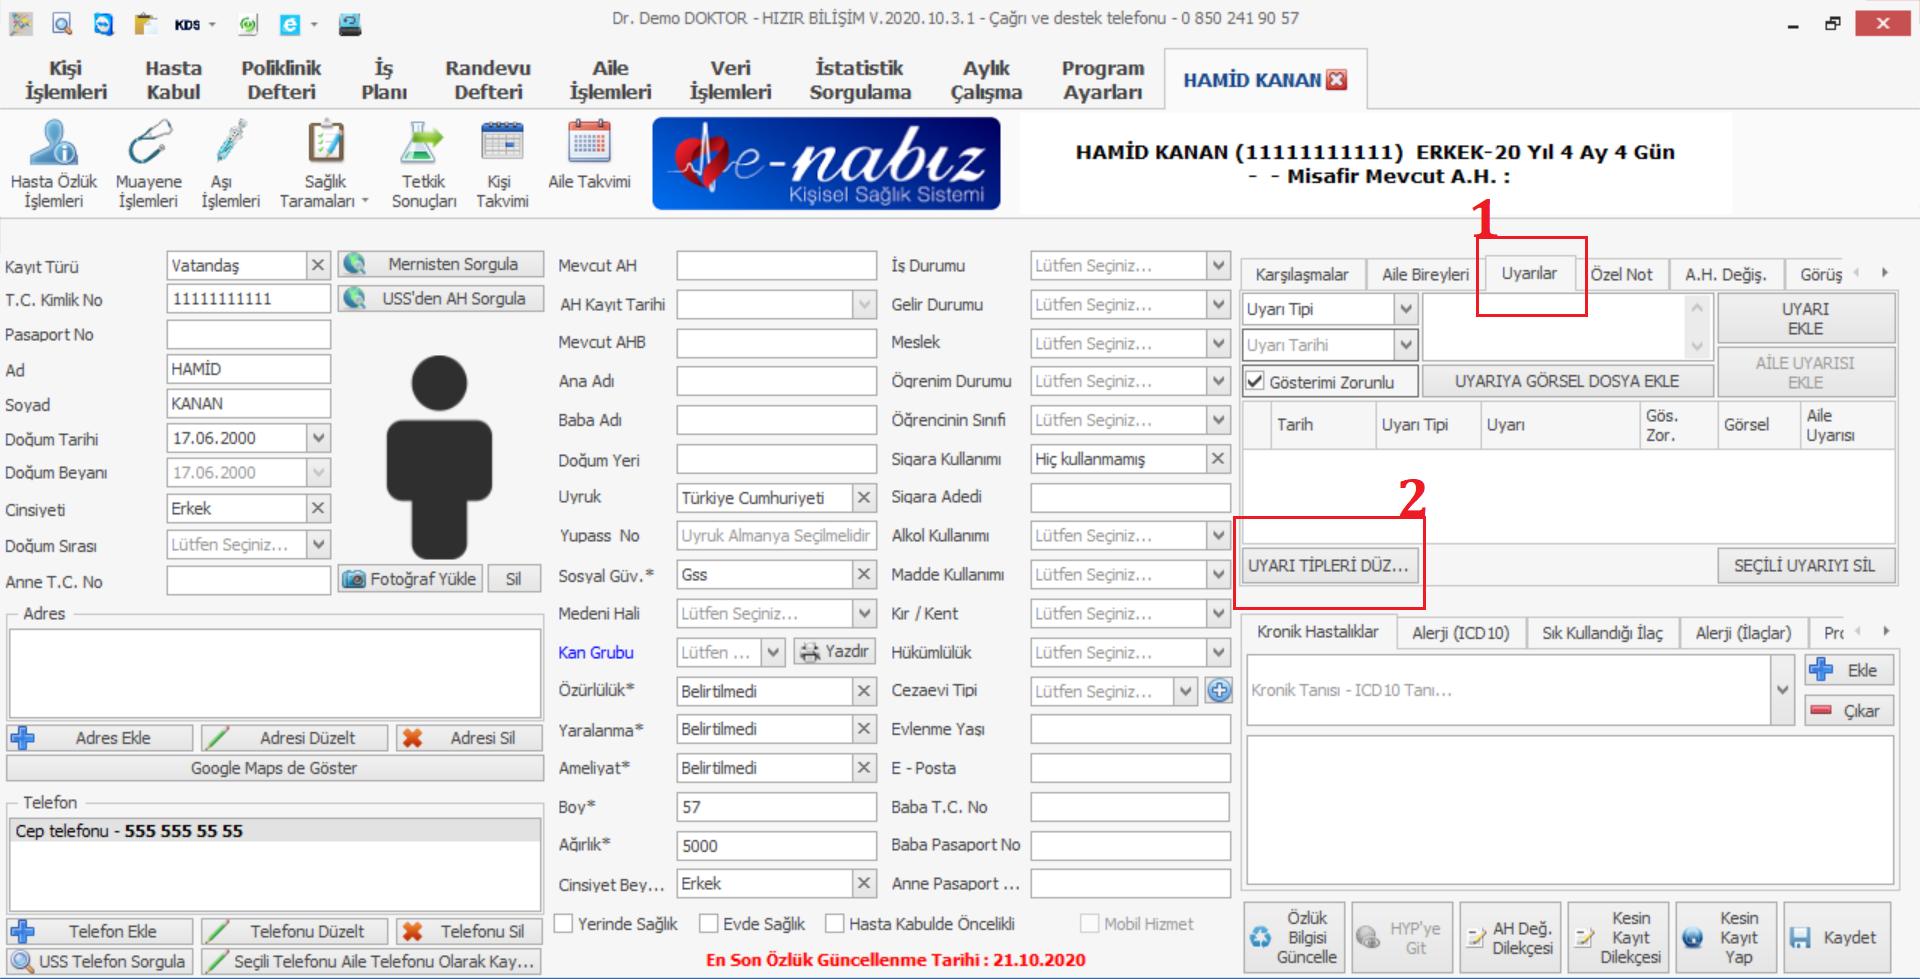Clear Yaralanma Belirtilmedi value
Image resolution: width=1920 pixels, height=979 pixels.
(865, 729)
